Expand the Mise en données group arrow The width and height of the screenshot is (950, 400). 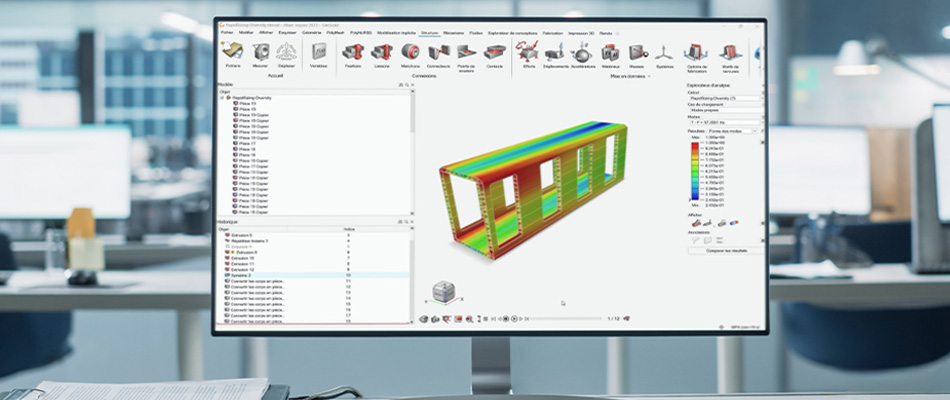649,76
